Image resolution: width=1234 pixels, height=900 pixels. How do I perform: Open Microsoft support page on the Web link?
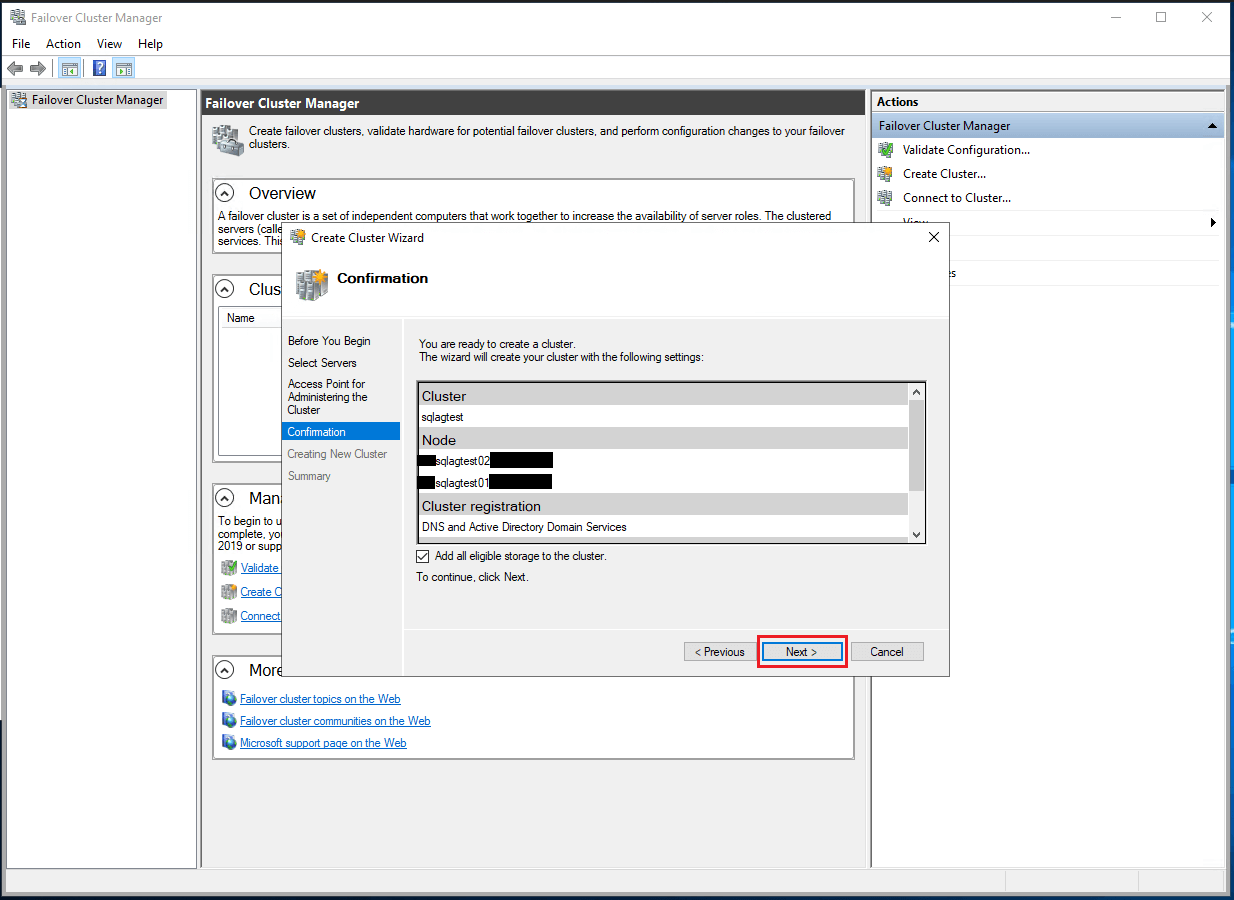(x=323, y=743)
